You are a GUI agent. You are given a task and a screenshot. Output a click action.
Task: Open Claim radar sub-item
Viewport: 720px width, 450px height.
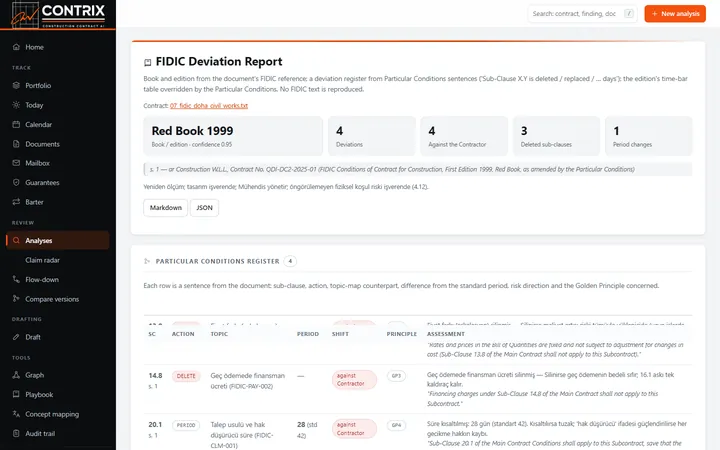click(58, 260)
